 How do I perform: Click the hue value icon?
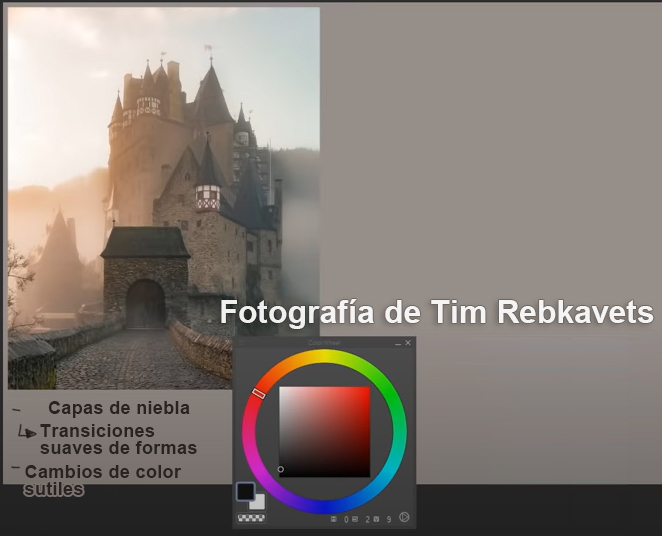tap(334, 519)
